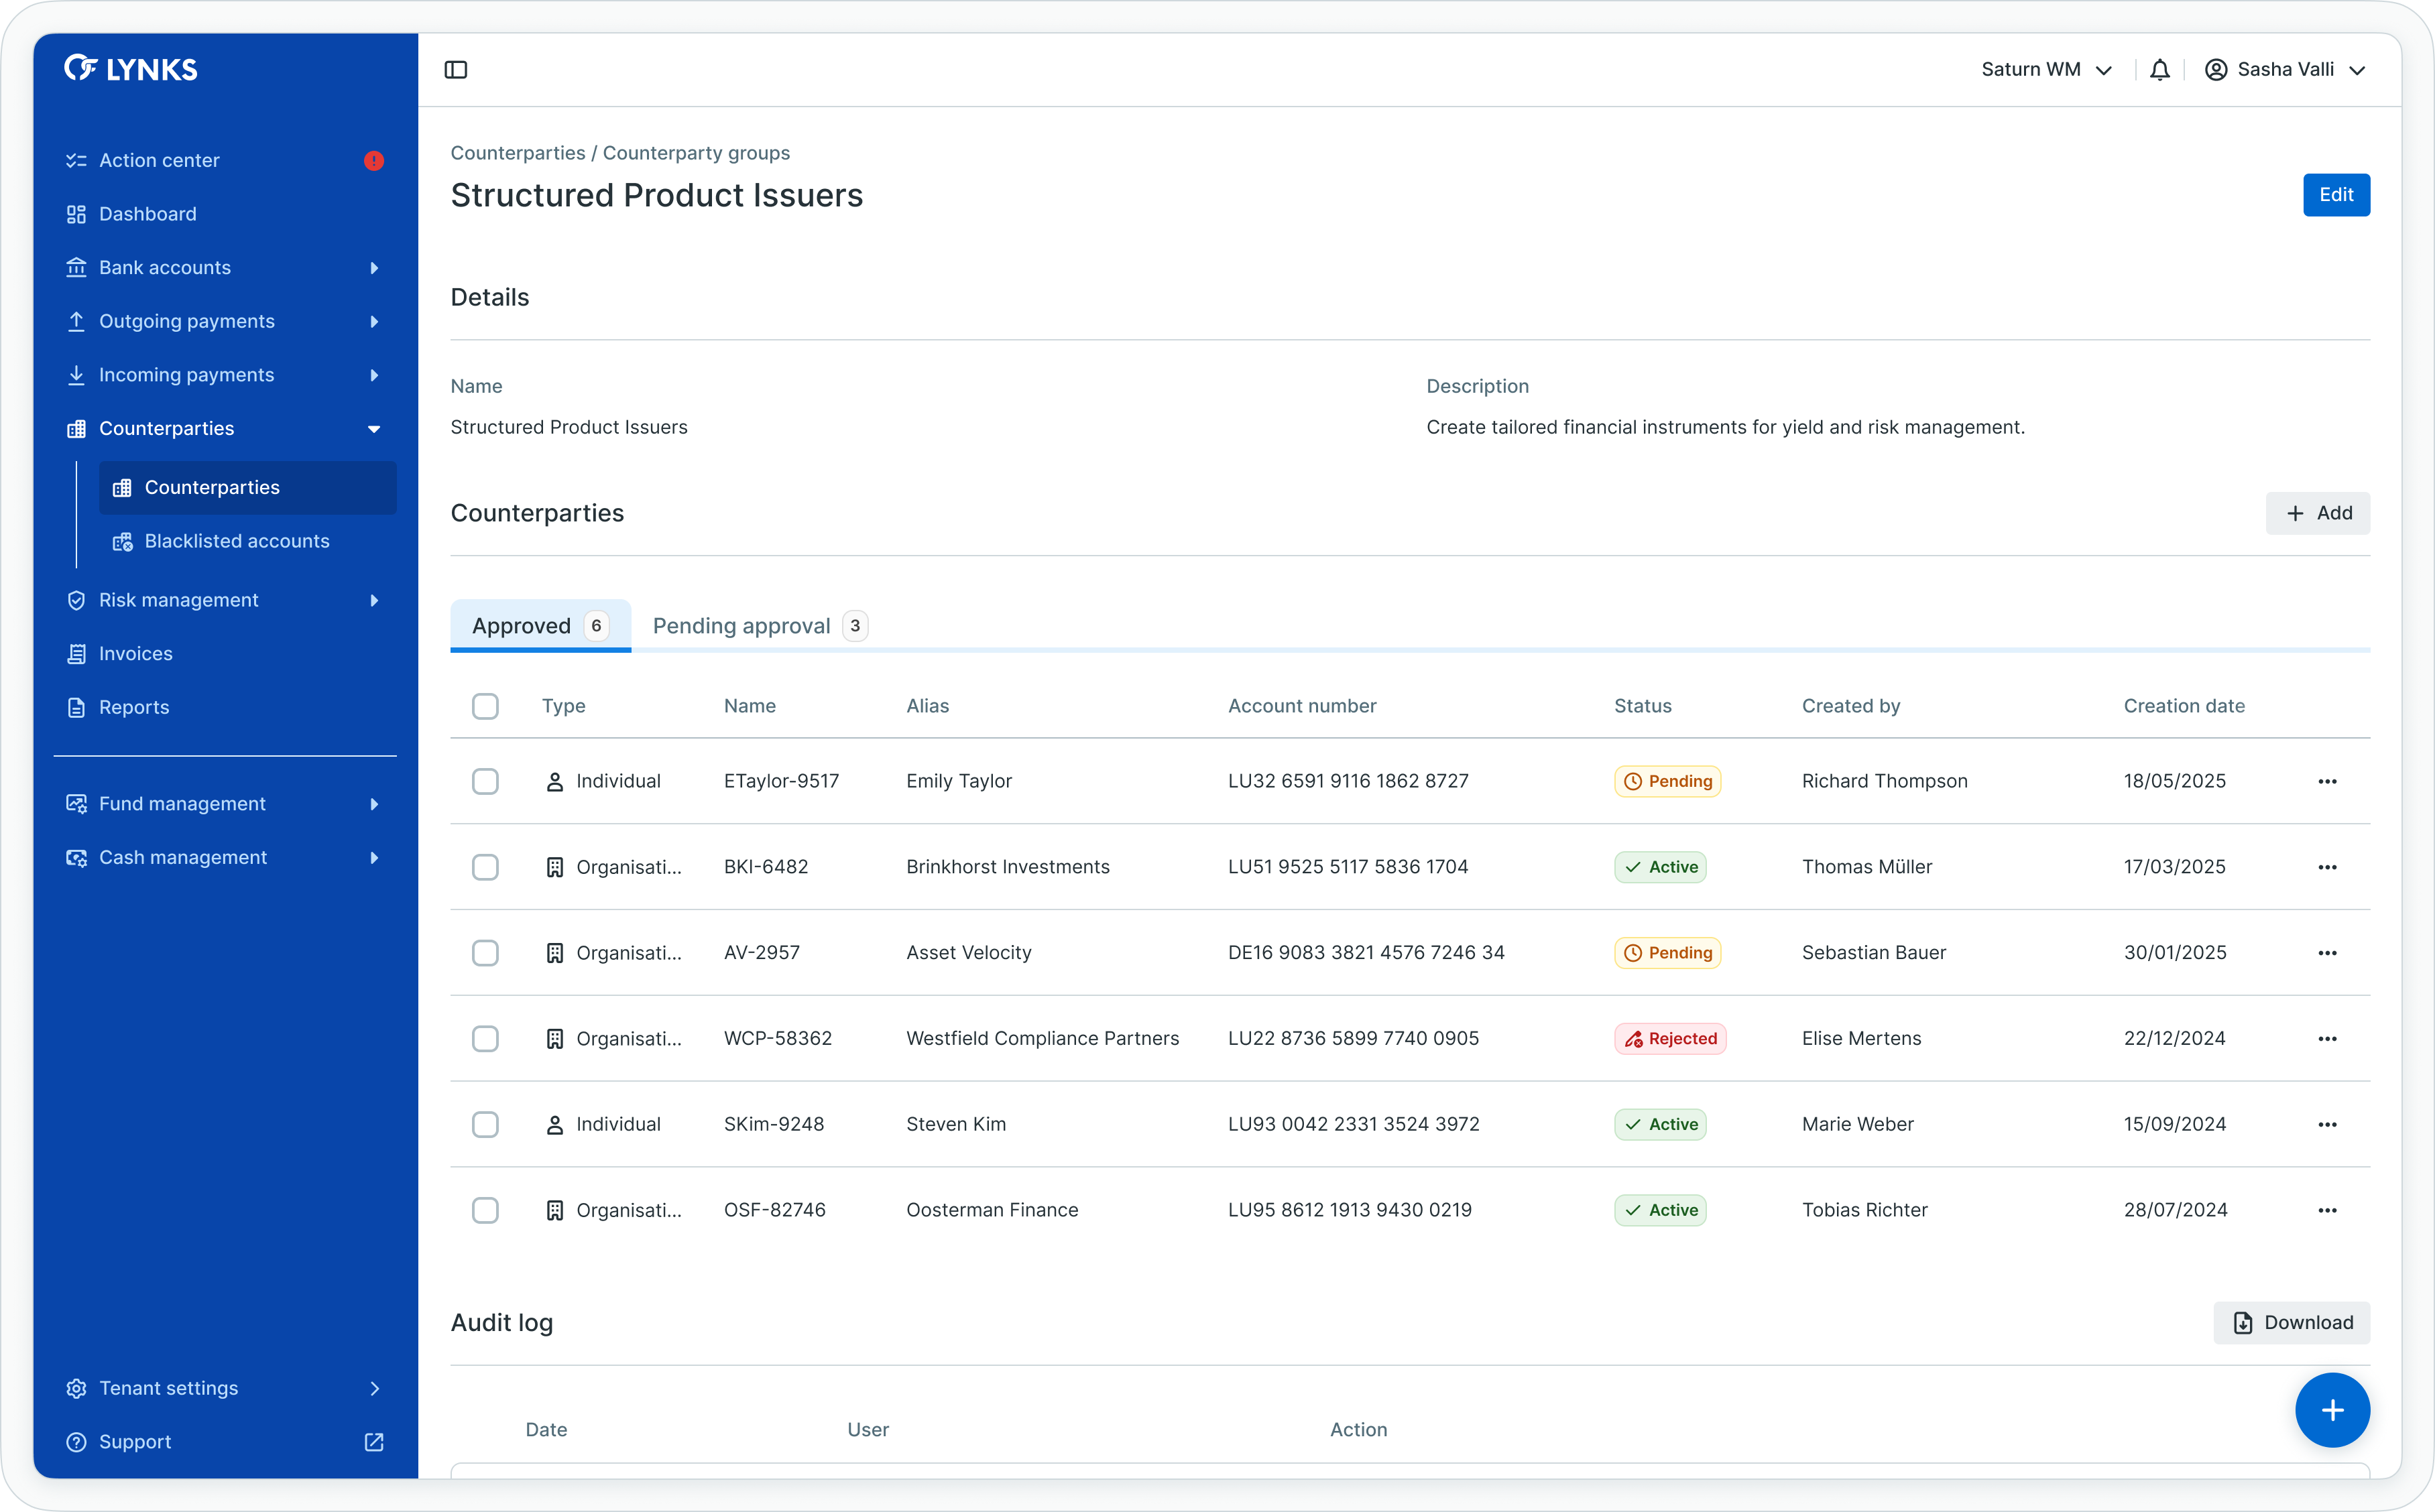Viewport: 2435px width, 1512px height.
Task: Click the red alert badge on Action center
Action: [x=374, y=161]
